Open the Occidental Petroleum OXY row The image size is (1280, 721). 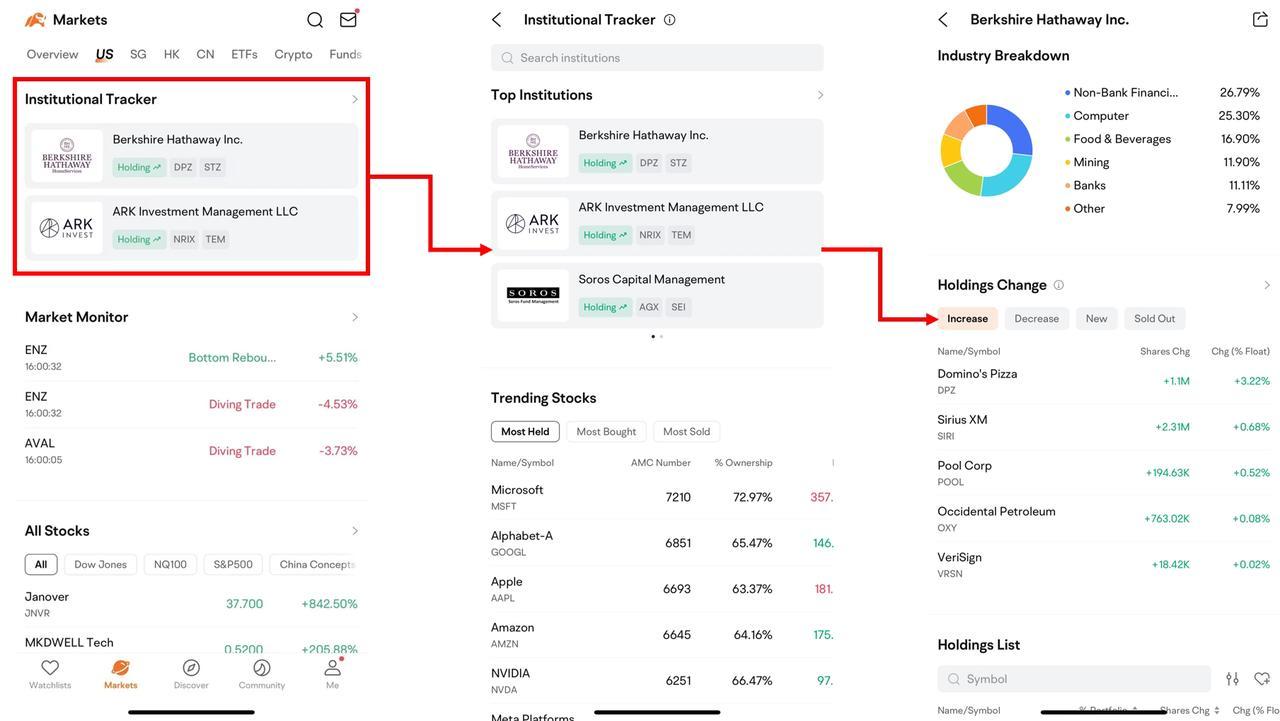(x=1104, y=519)
